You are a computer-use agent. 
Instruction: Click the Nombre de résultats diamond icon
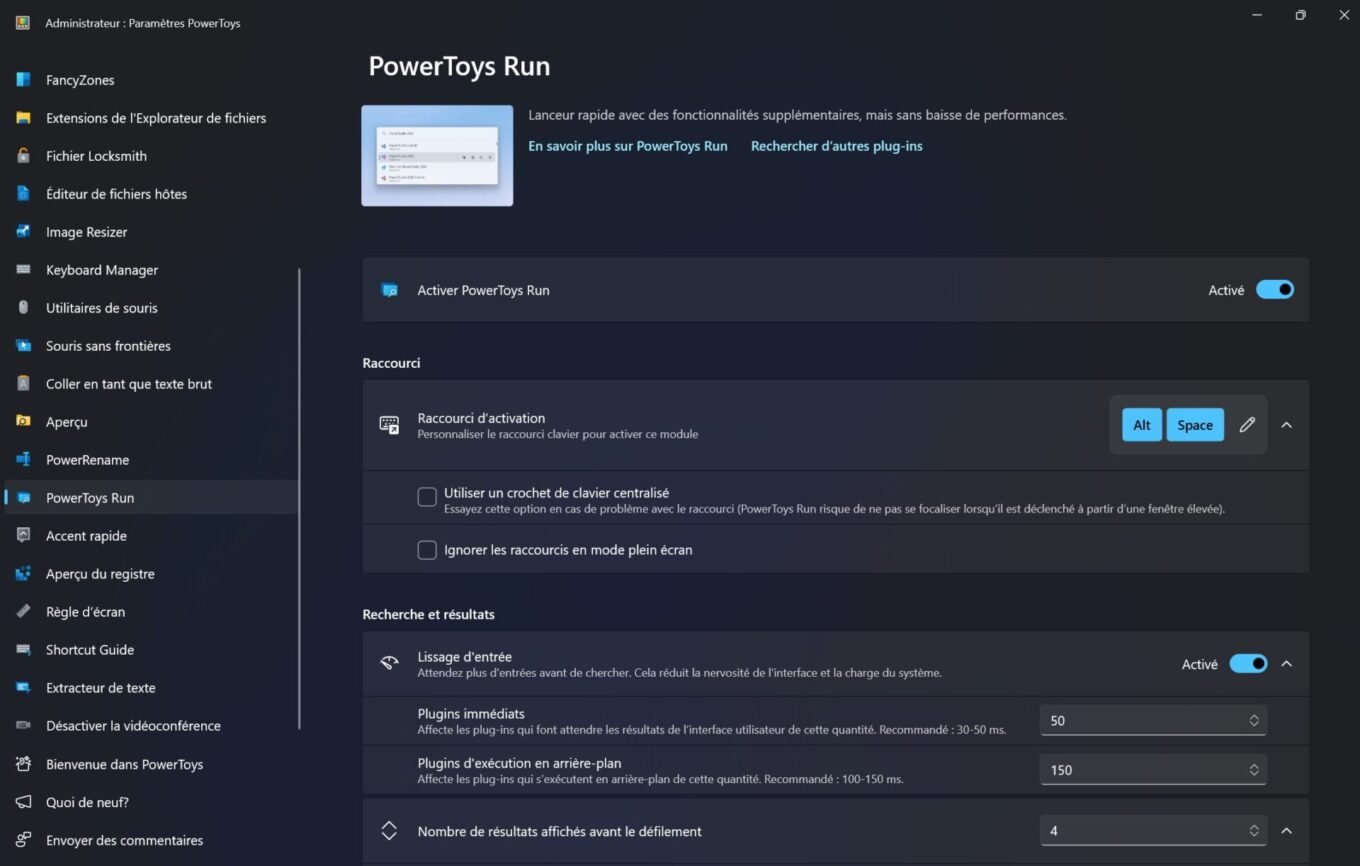[x=389, y=831]
